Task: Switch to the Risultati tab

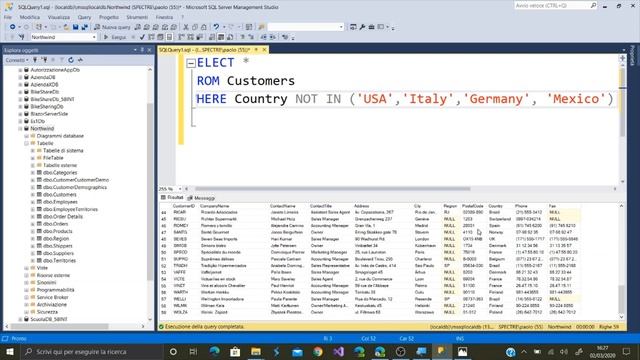Action: 172,198
